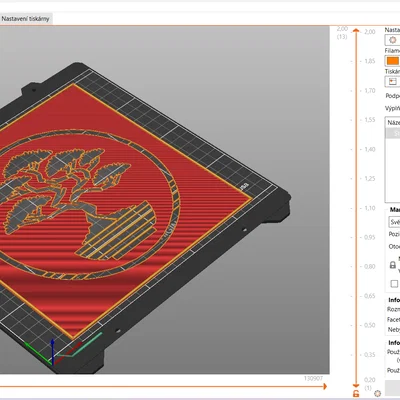Click the Název column header in object list

393,123
